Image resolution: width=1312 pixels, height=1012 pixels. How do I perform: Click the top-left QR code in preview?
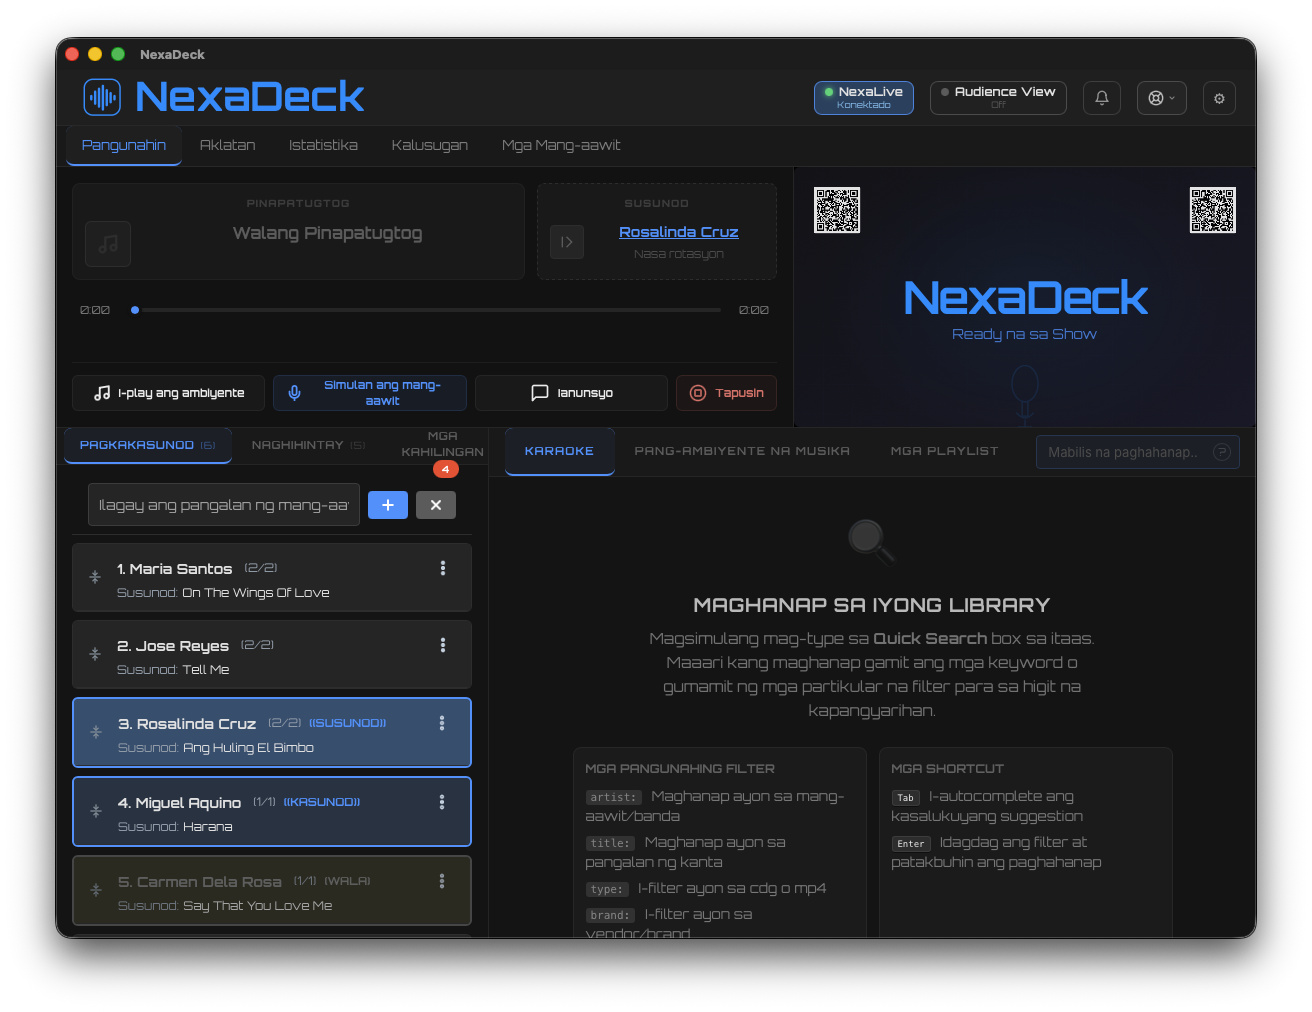pyautogui.click(x=837, y=210)
